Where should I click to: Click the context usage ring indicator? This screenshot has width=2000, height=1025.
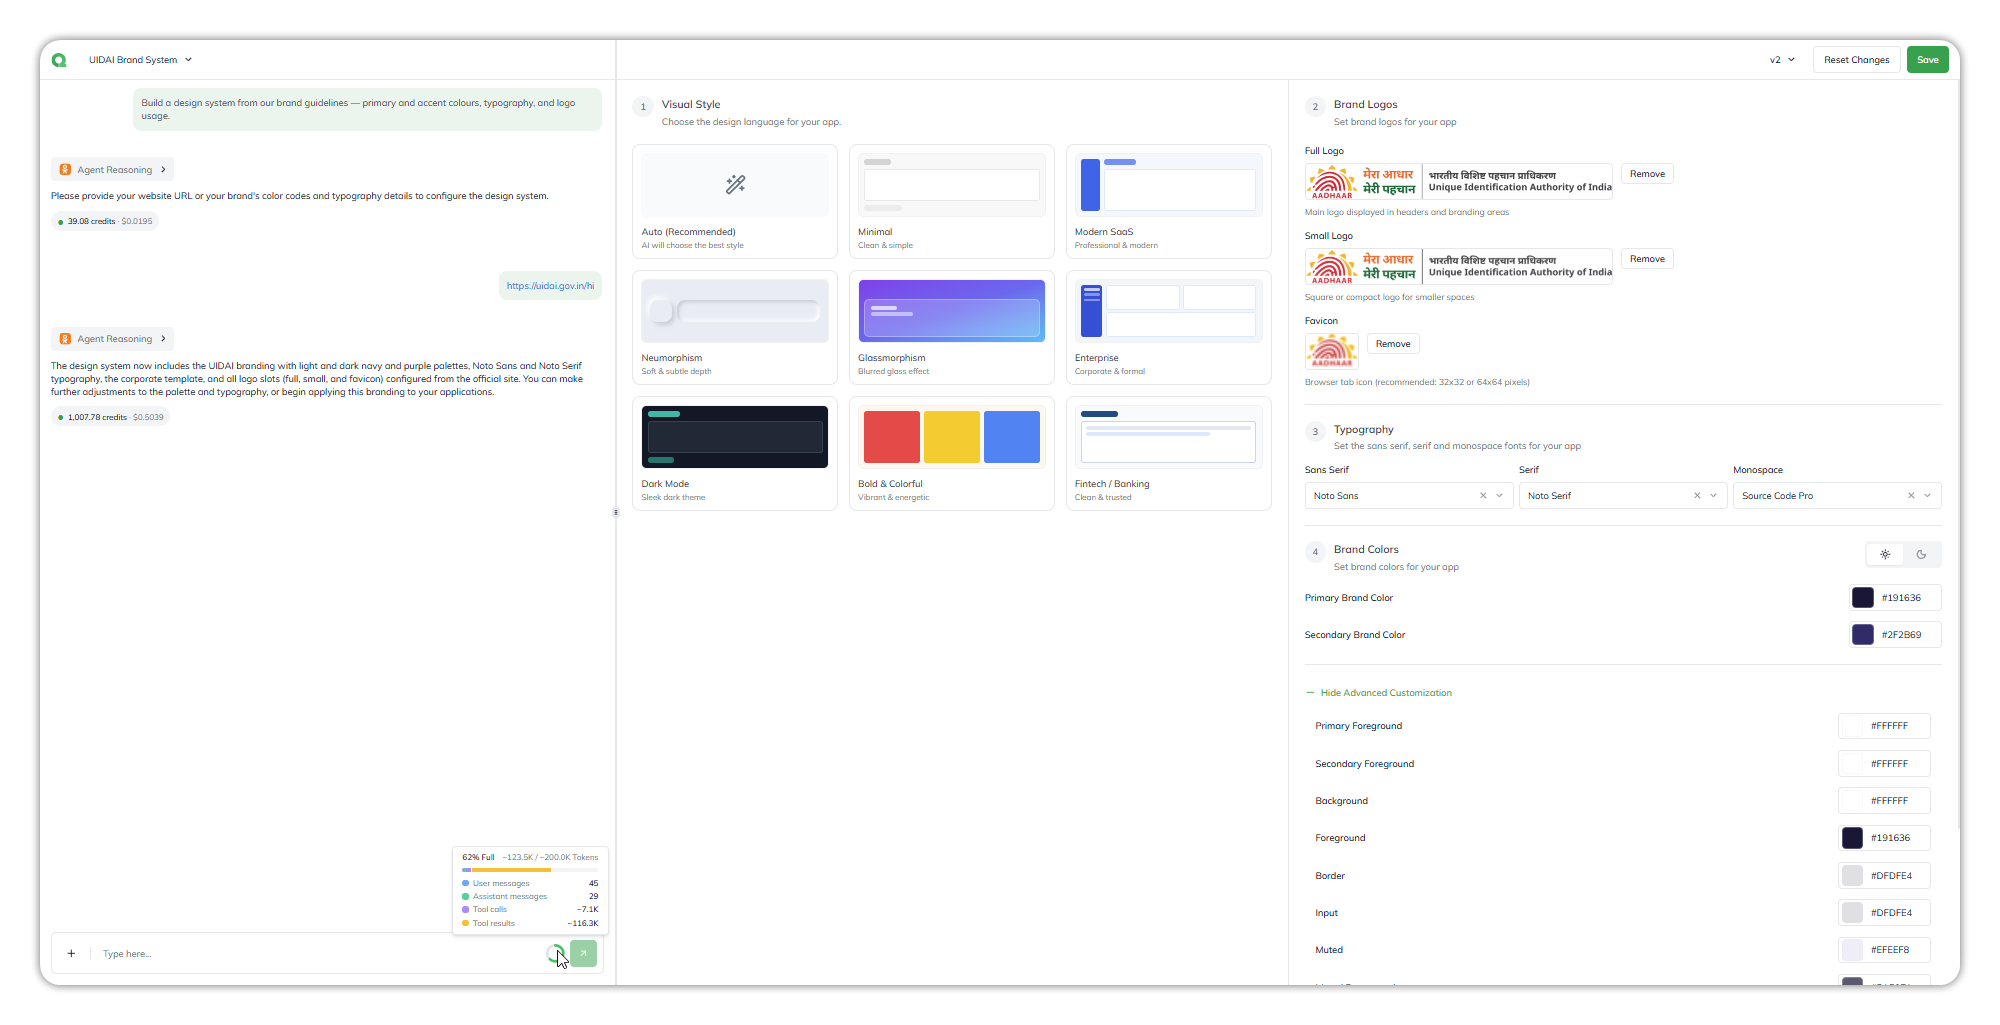coord(555,954)
